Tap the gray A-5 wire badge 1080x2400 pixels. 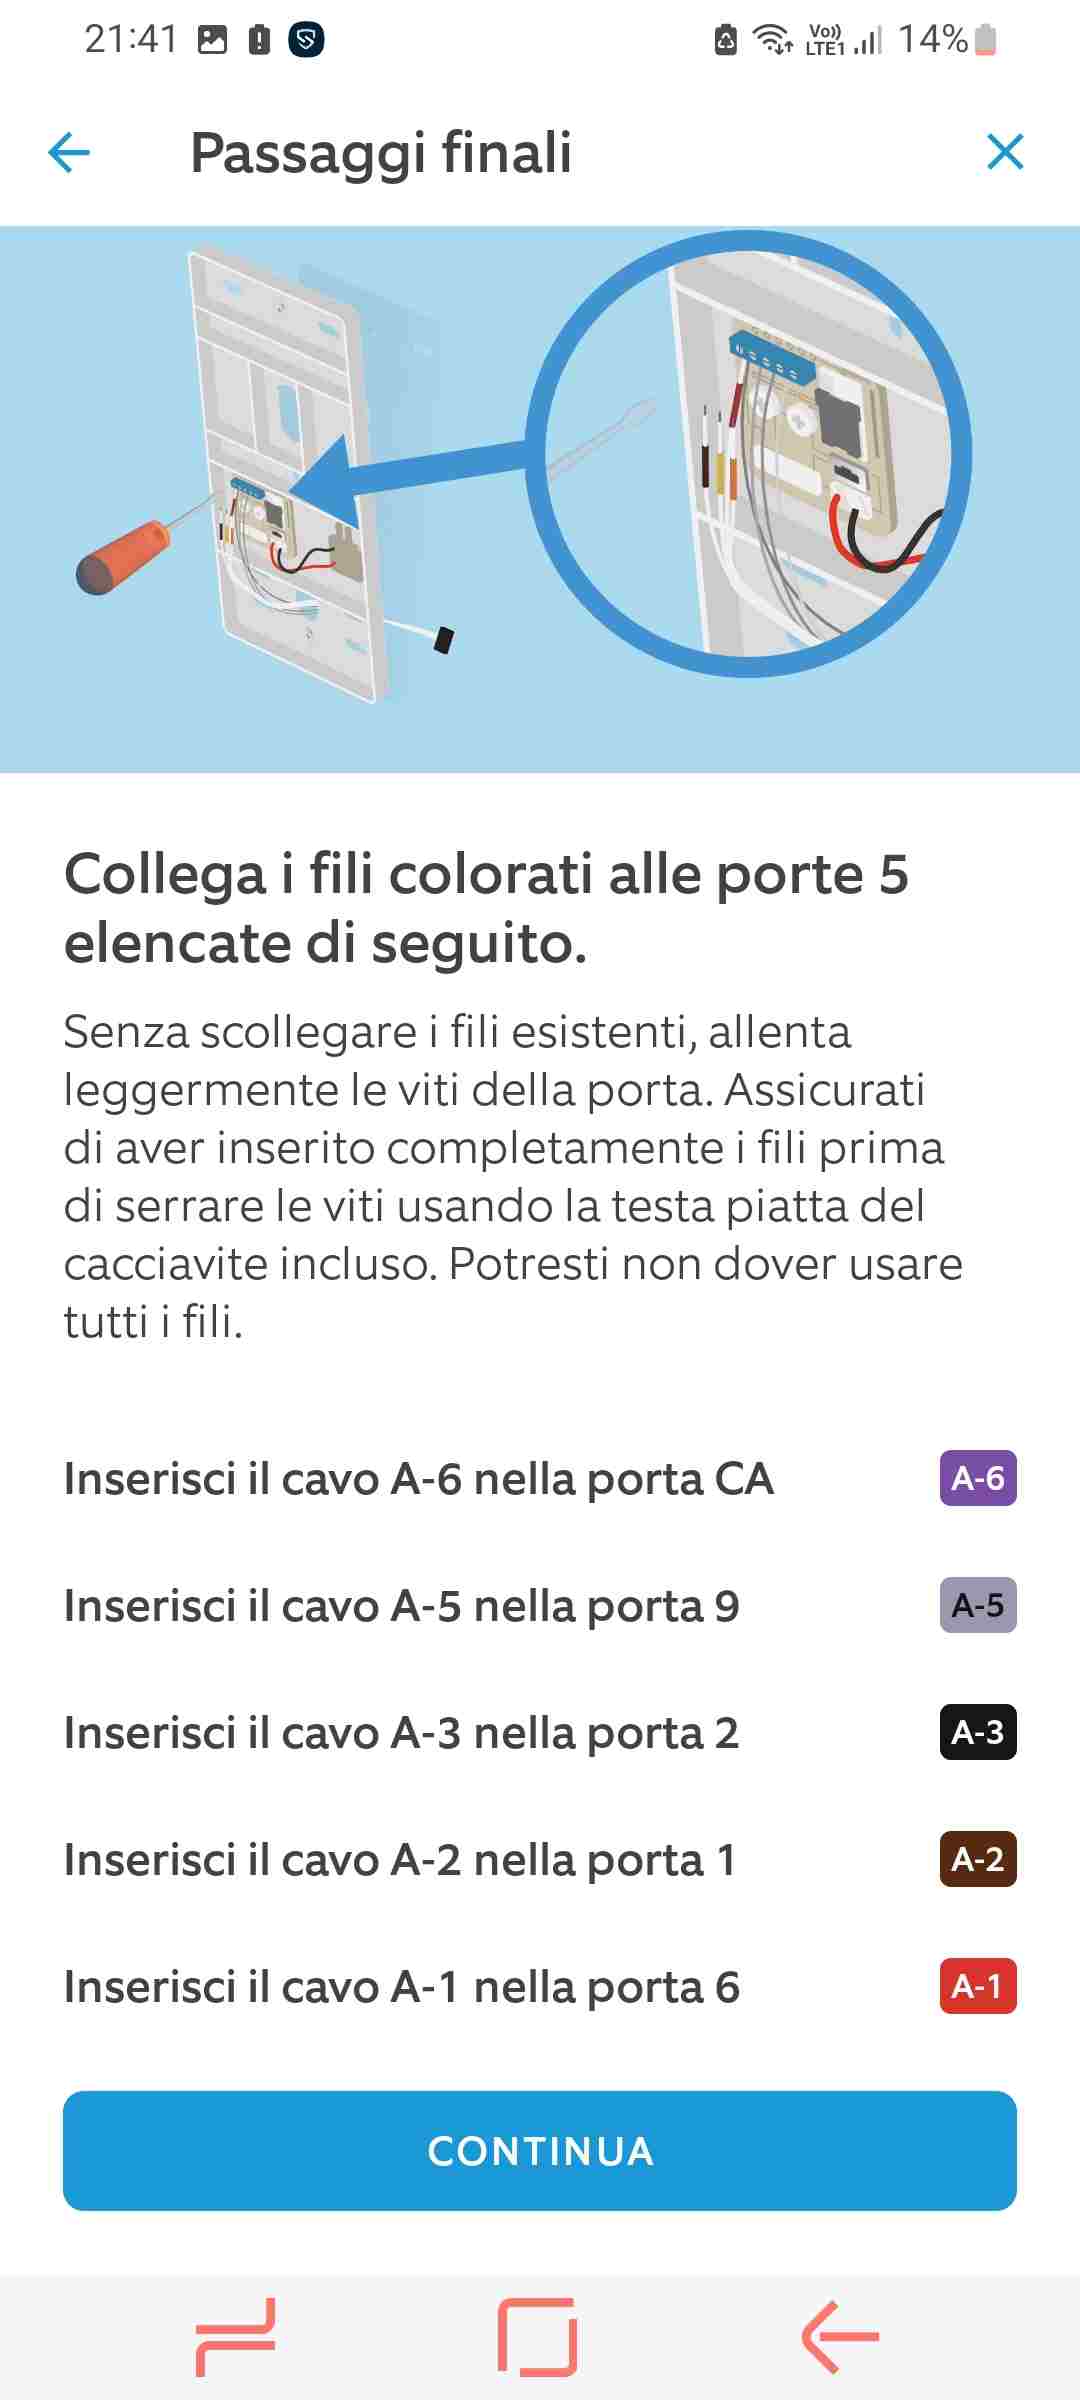coord(977,1605)
